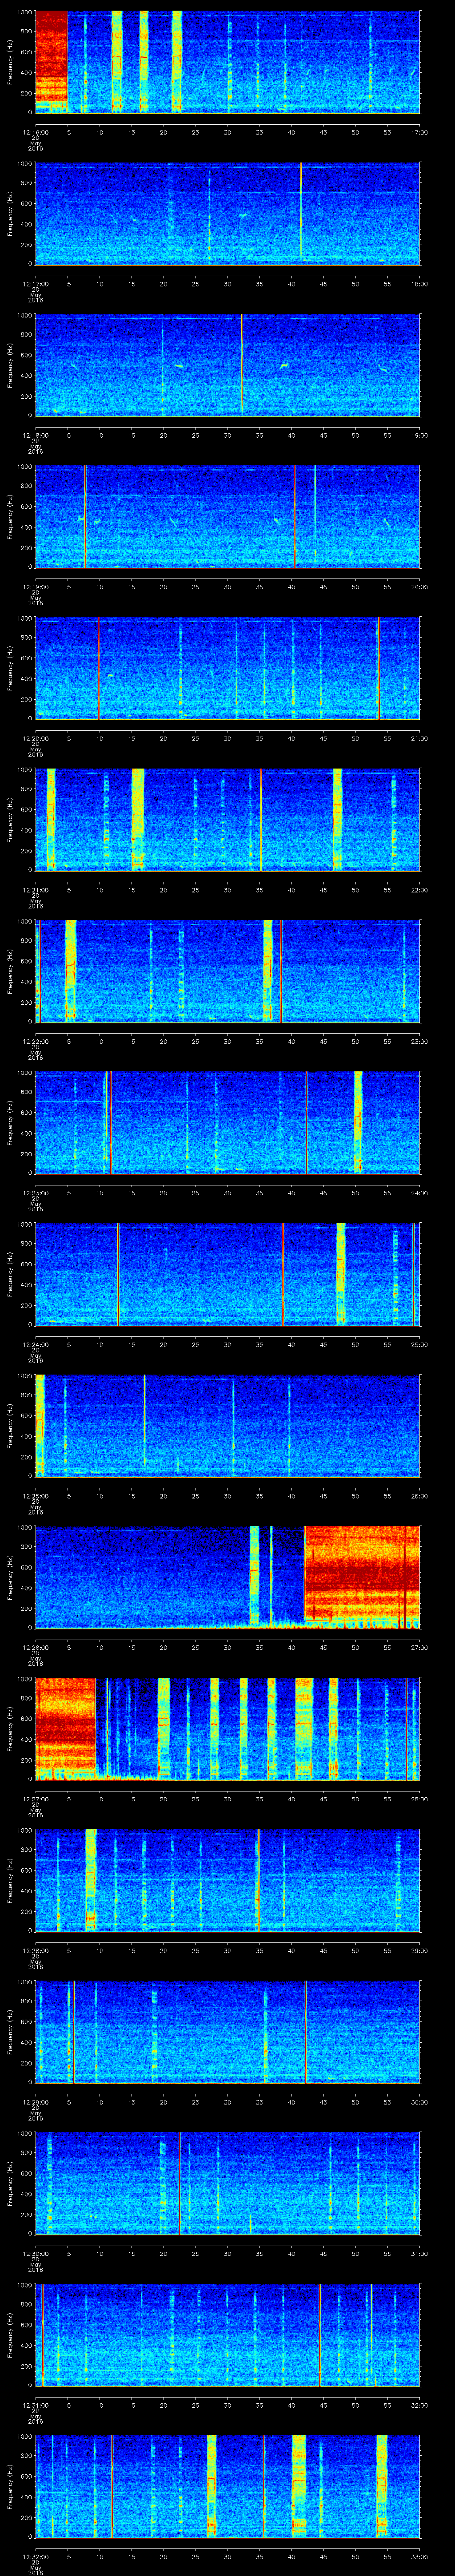Pick the spectrogram panel starting at 12:25:00
The image size is (455, 2576).
pos(228,1425)
